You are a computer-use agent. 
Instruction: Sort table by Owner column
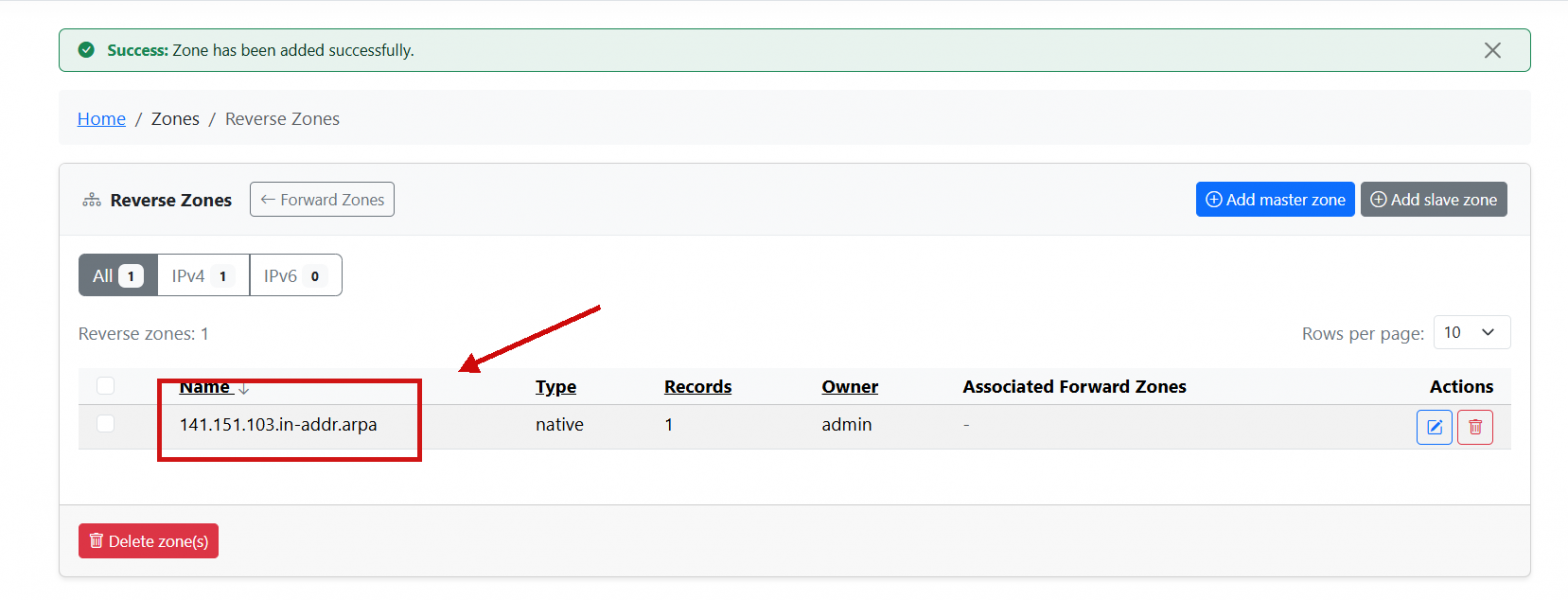pos(849,387)
